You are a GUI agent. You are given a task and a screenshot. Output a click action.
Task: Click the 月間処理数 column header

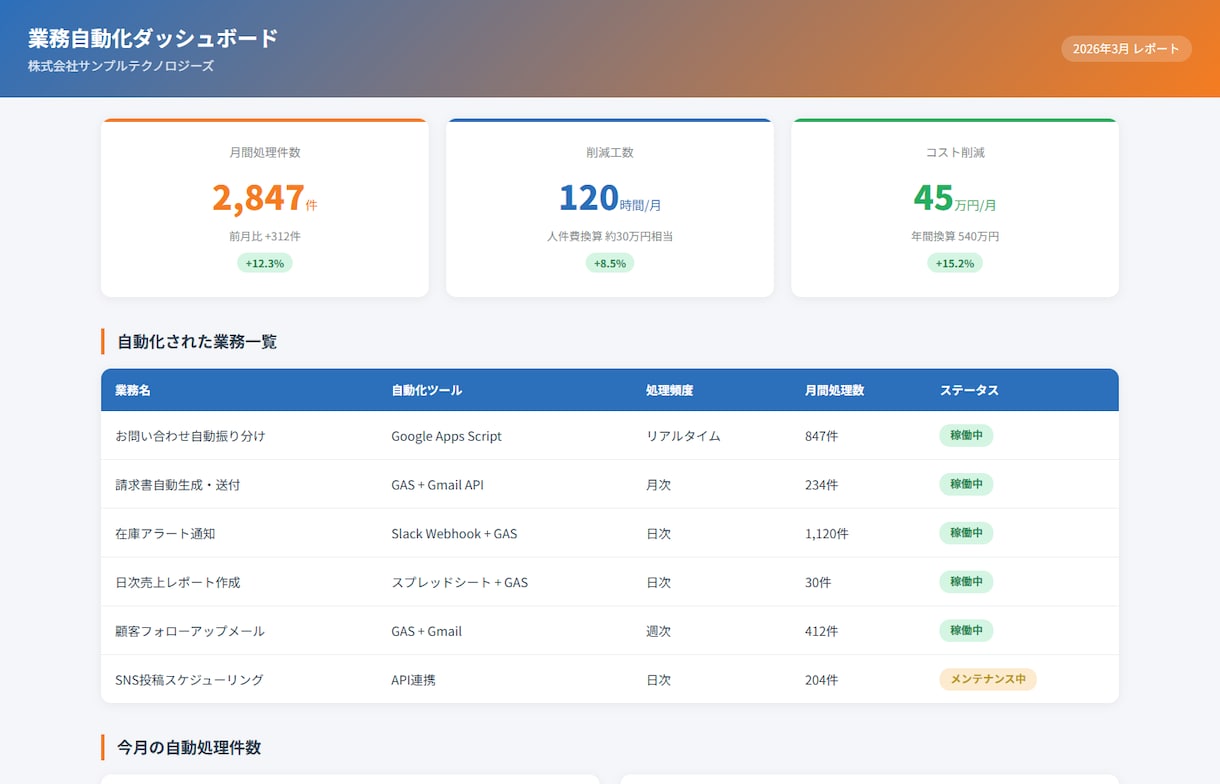click(835, 390)
